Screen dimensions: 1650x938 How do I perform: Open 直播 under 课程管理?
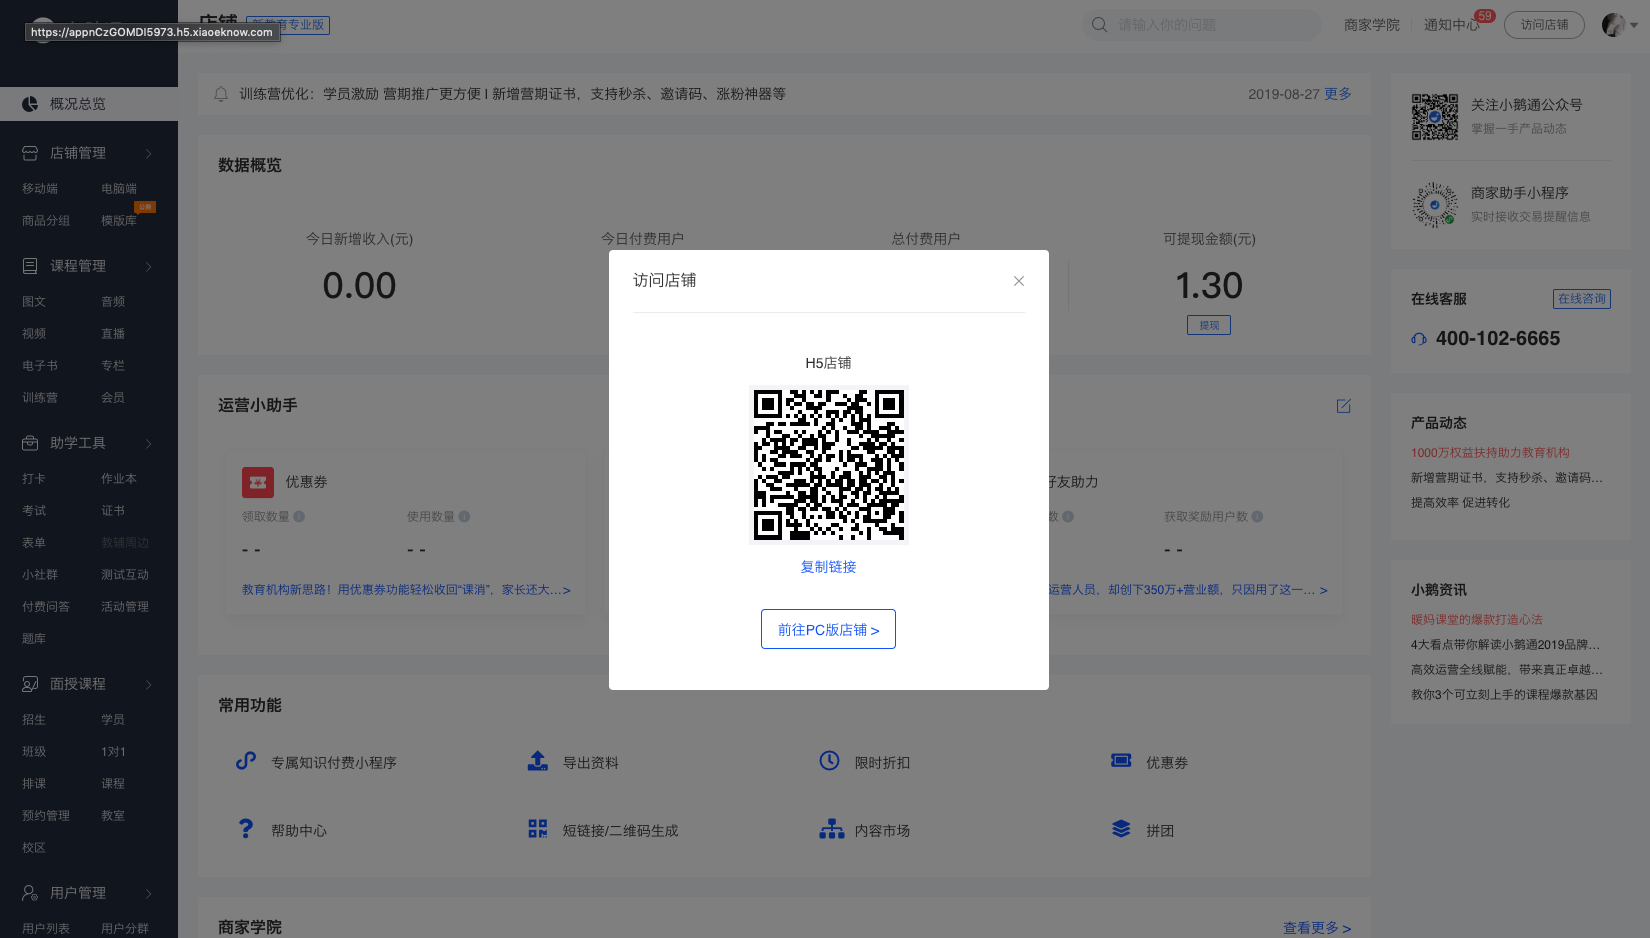point(113,334)
